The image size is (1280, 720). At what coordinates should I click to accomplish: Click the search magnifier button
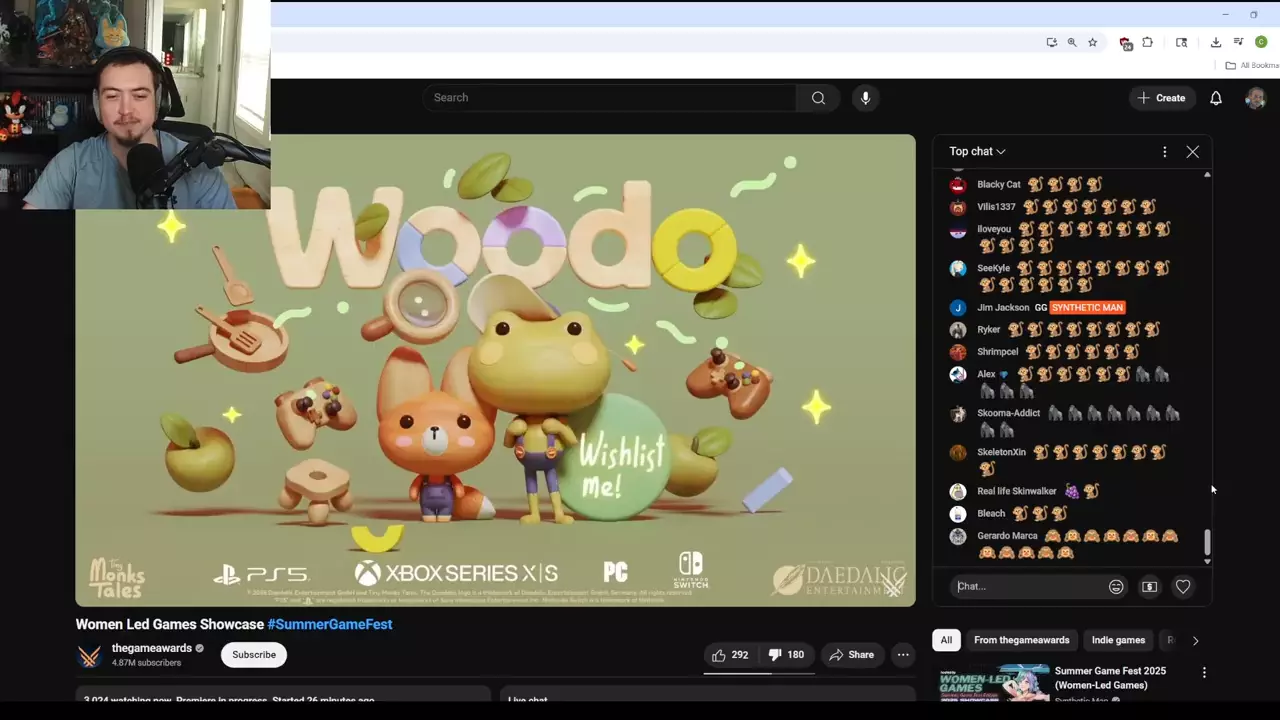click(818, 98)
